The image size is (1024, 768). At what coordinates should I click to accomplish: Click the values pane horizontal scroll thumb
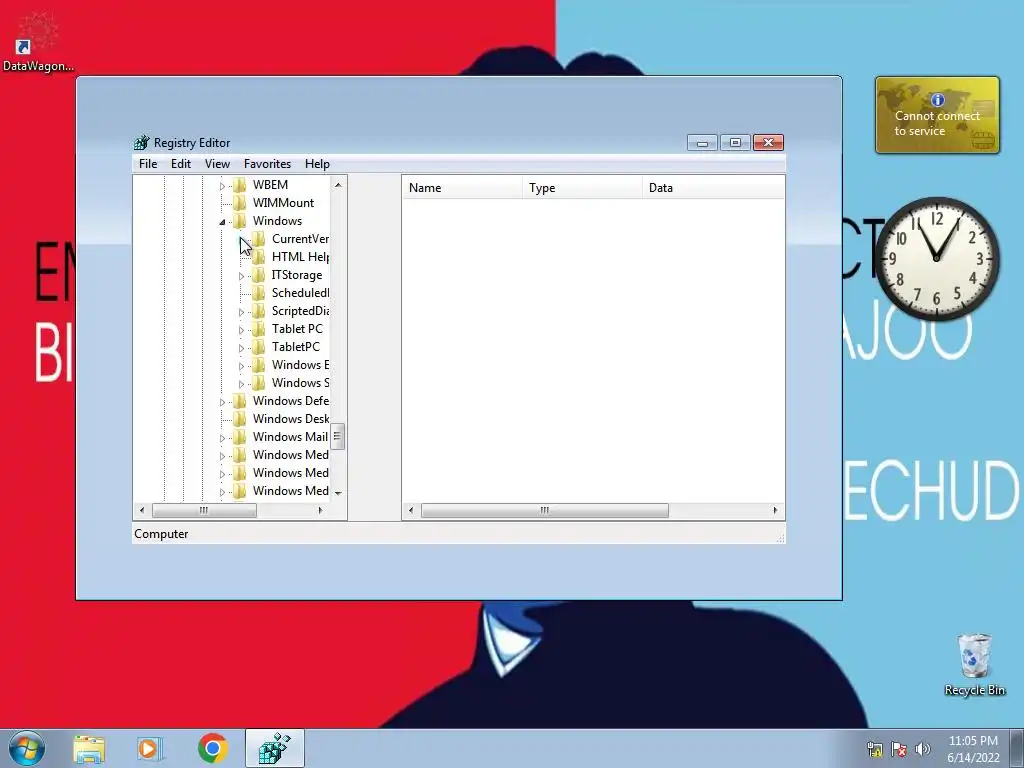(x=545, y=511)
